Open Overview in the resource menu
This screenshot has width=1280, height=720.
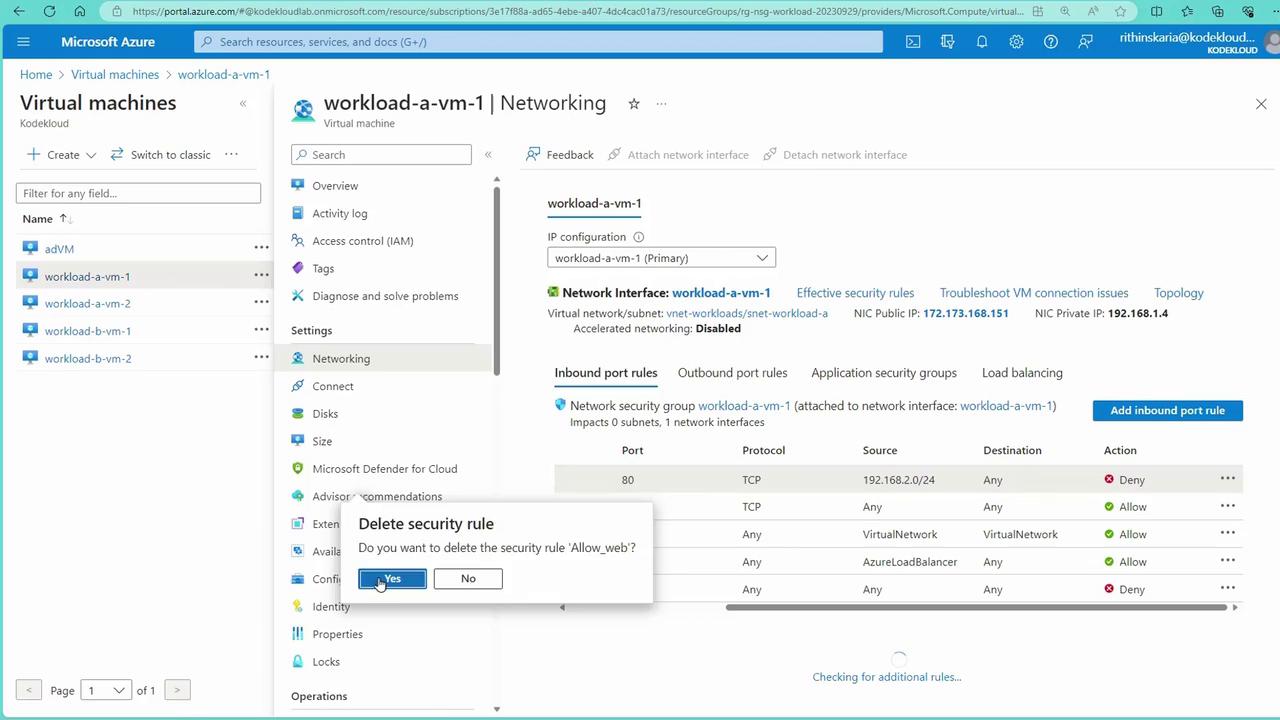pos(335,186)
